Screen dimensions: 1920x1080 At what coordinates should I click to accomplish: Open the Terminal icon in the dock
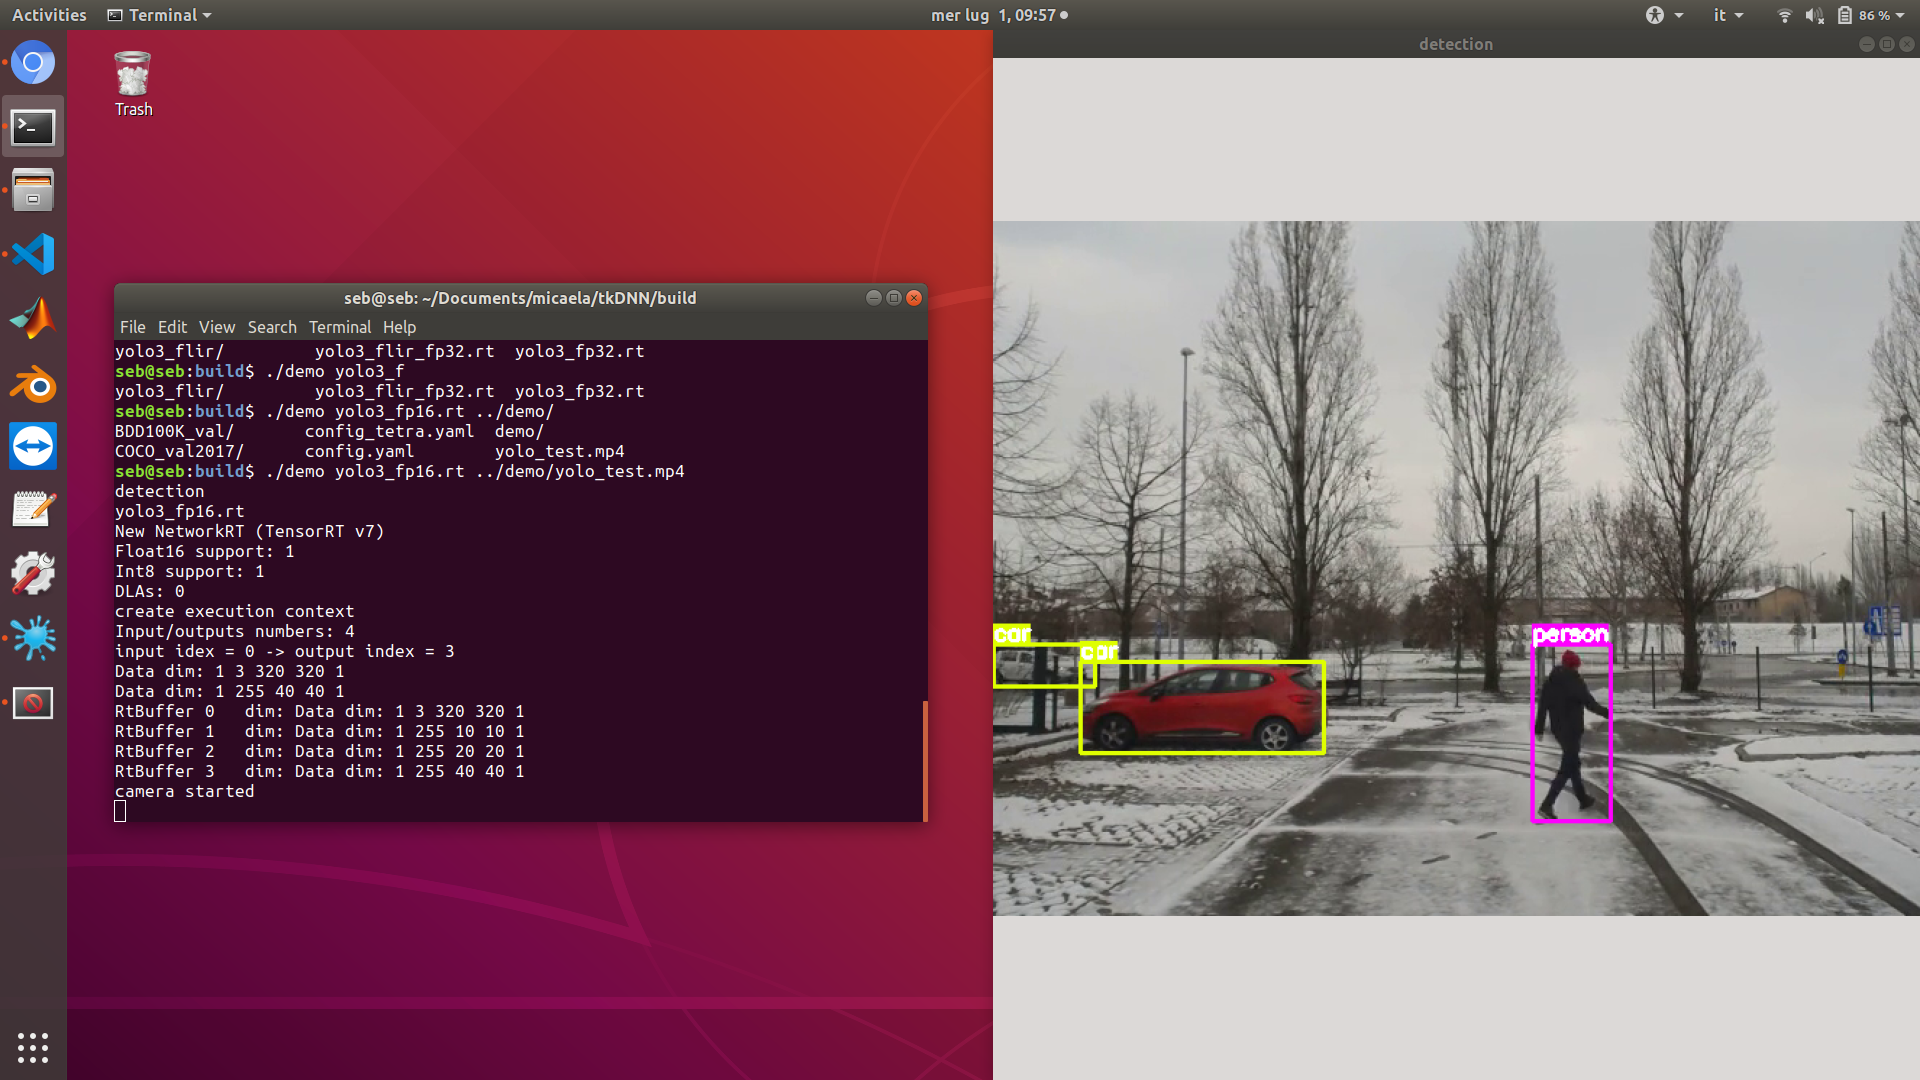(33, 127)
